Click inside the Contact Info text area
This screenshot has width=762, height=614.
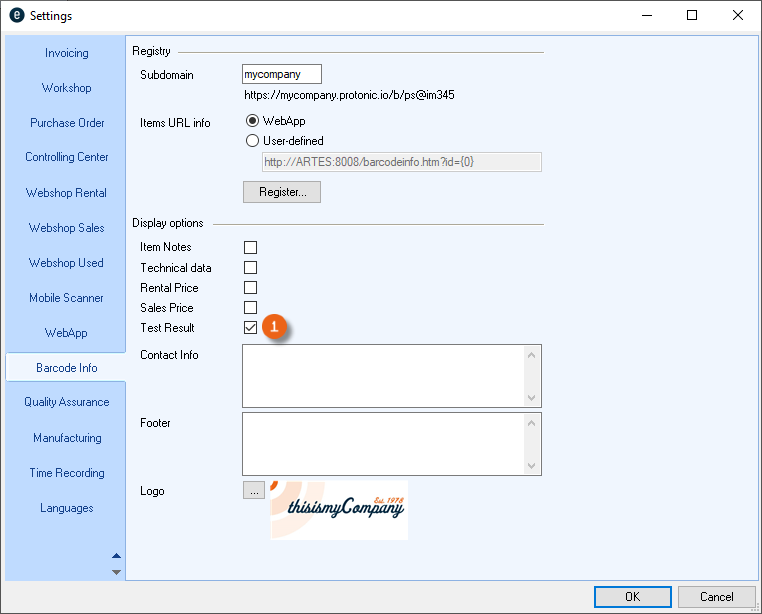tap(384, 376)
